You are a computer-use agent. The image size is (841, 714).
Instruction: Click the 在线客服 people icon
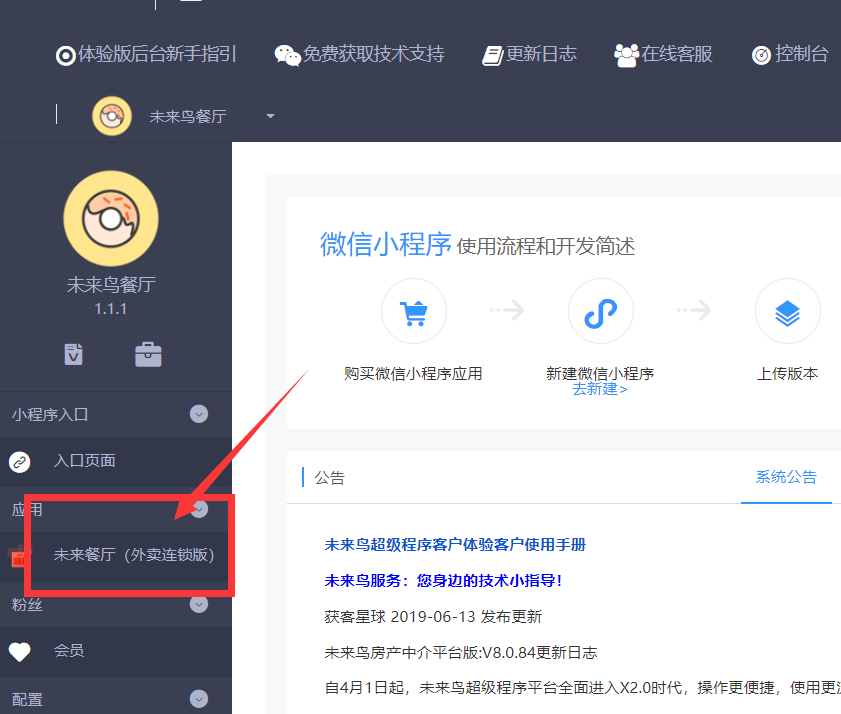click(x=626, y=55)
